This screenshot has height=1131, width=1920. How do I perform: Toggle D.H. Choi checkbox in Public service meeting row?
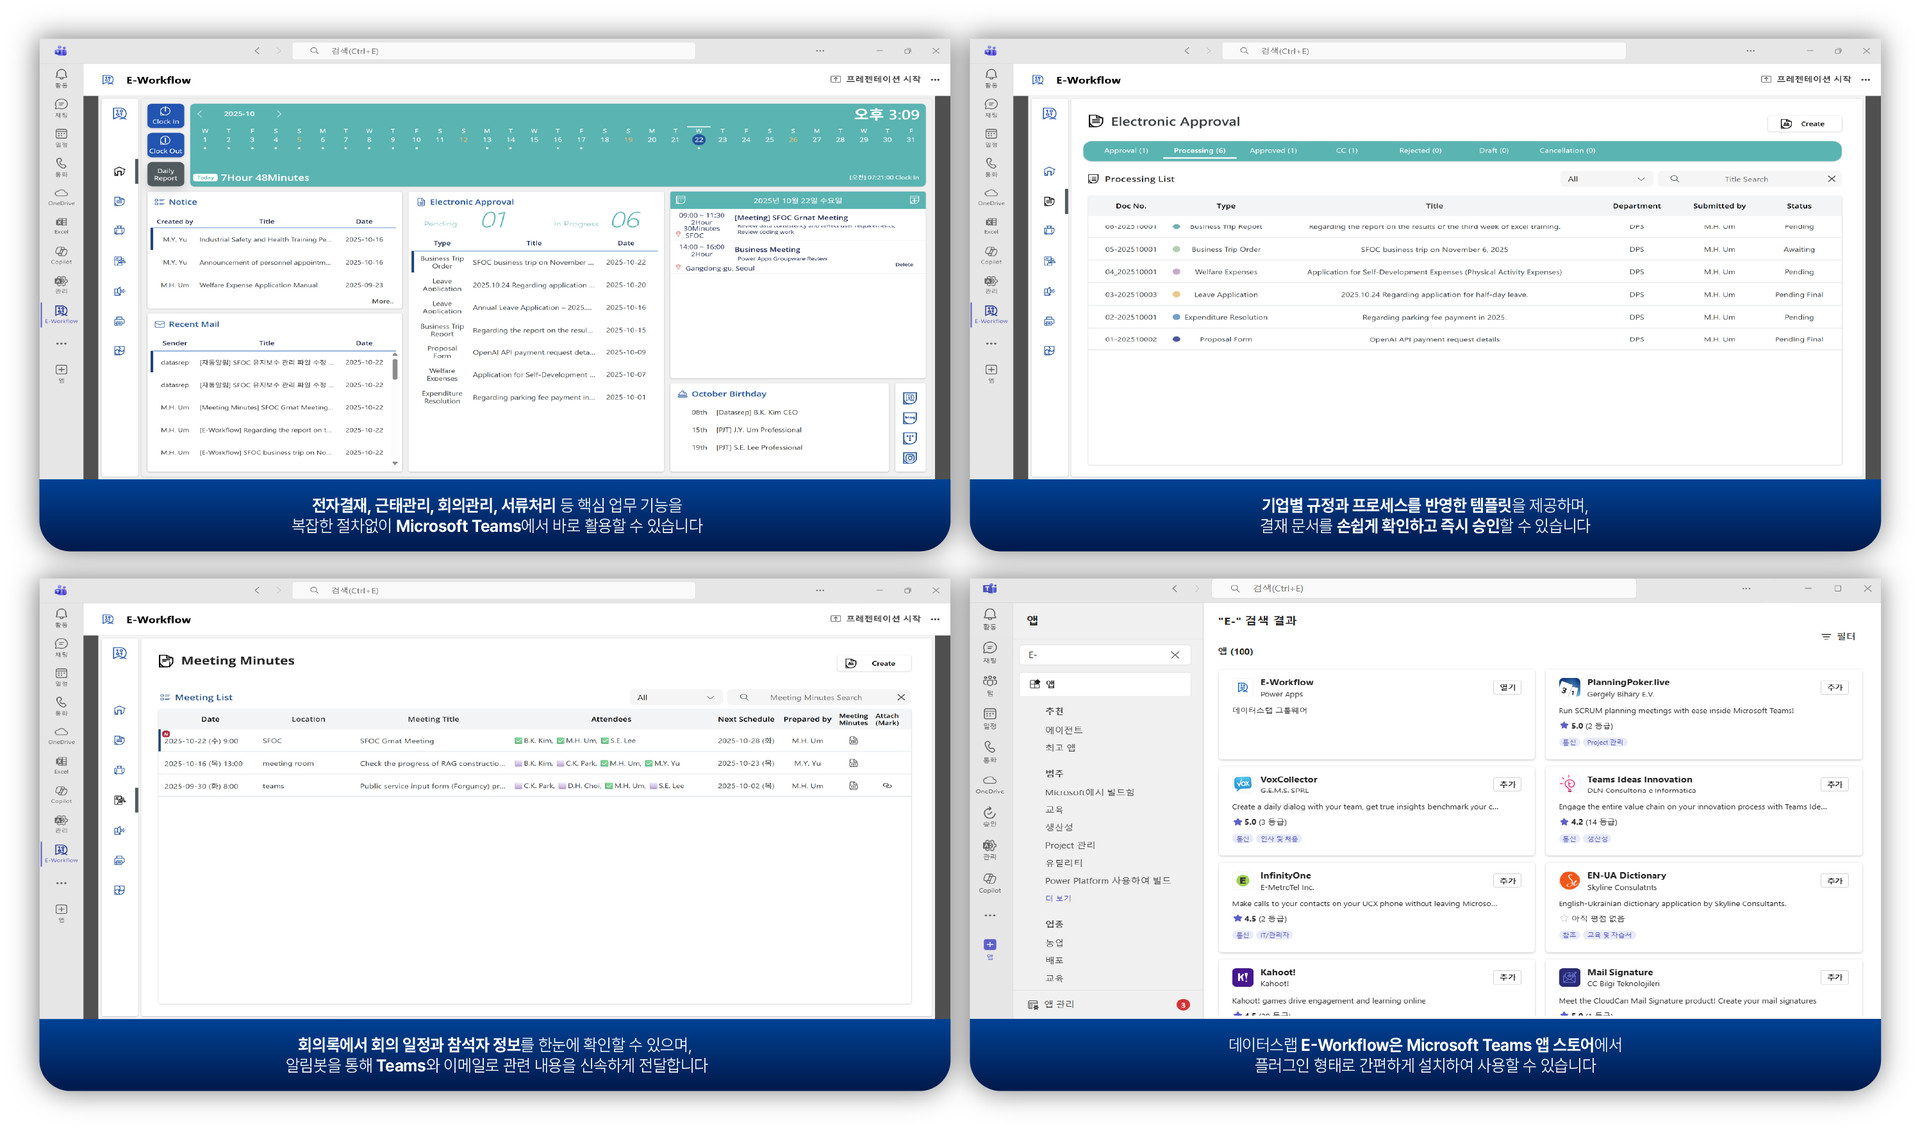562,786
